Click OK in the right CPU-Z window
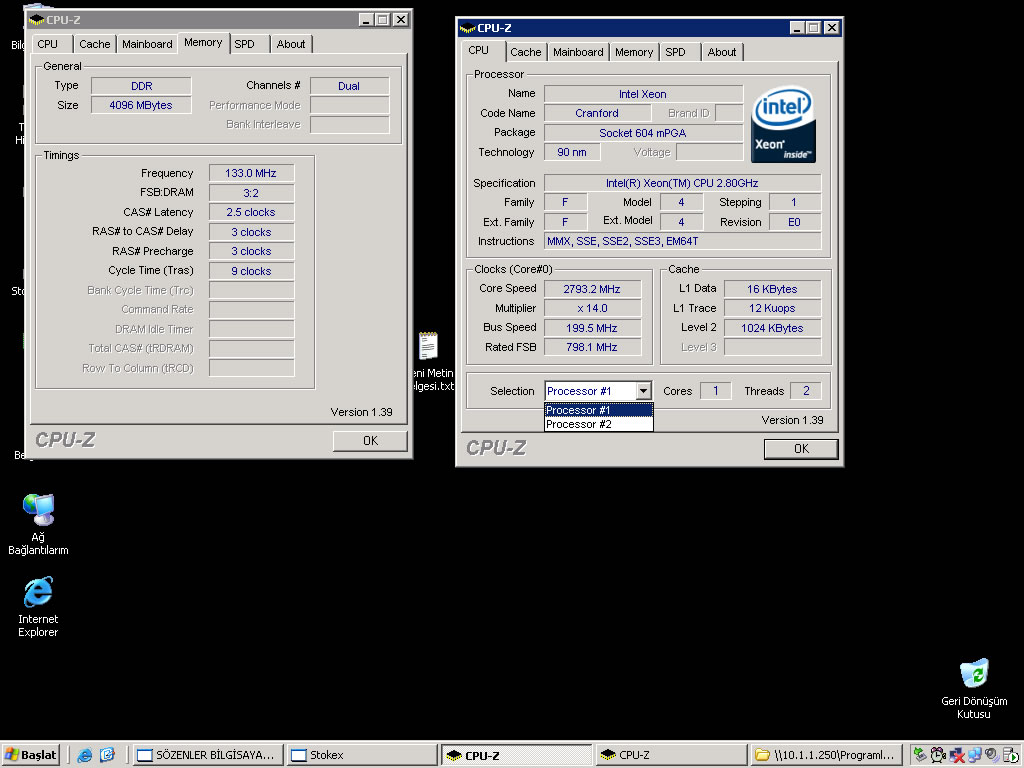The height and width of the screenshot is (768, 1024). [801, 449]
